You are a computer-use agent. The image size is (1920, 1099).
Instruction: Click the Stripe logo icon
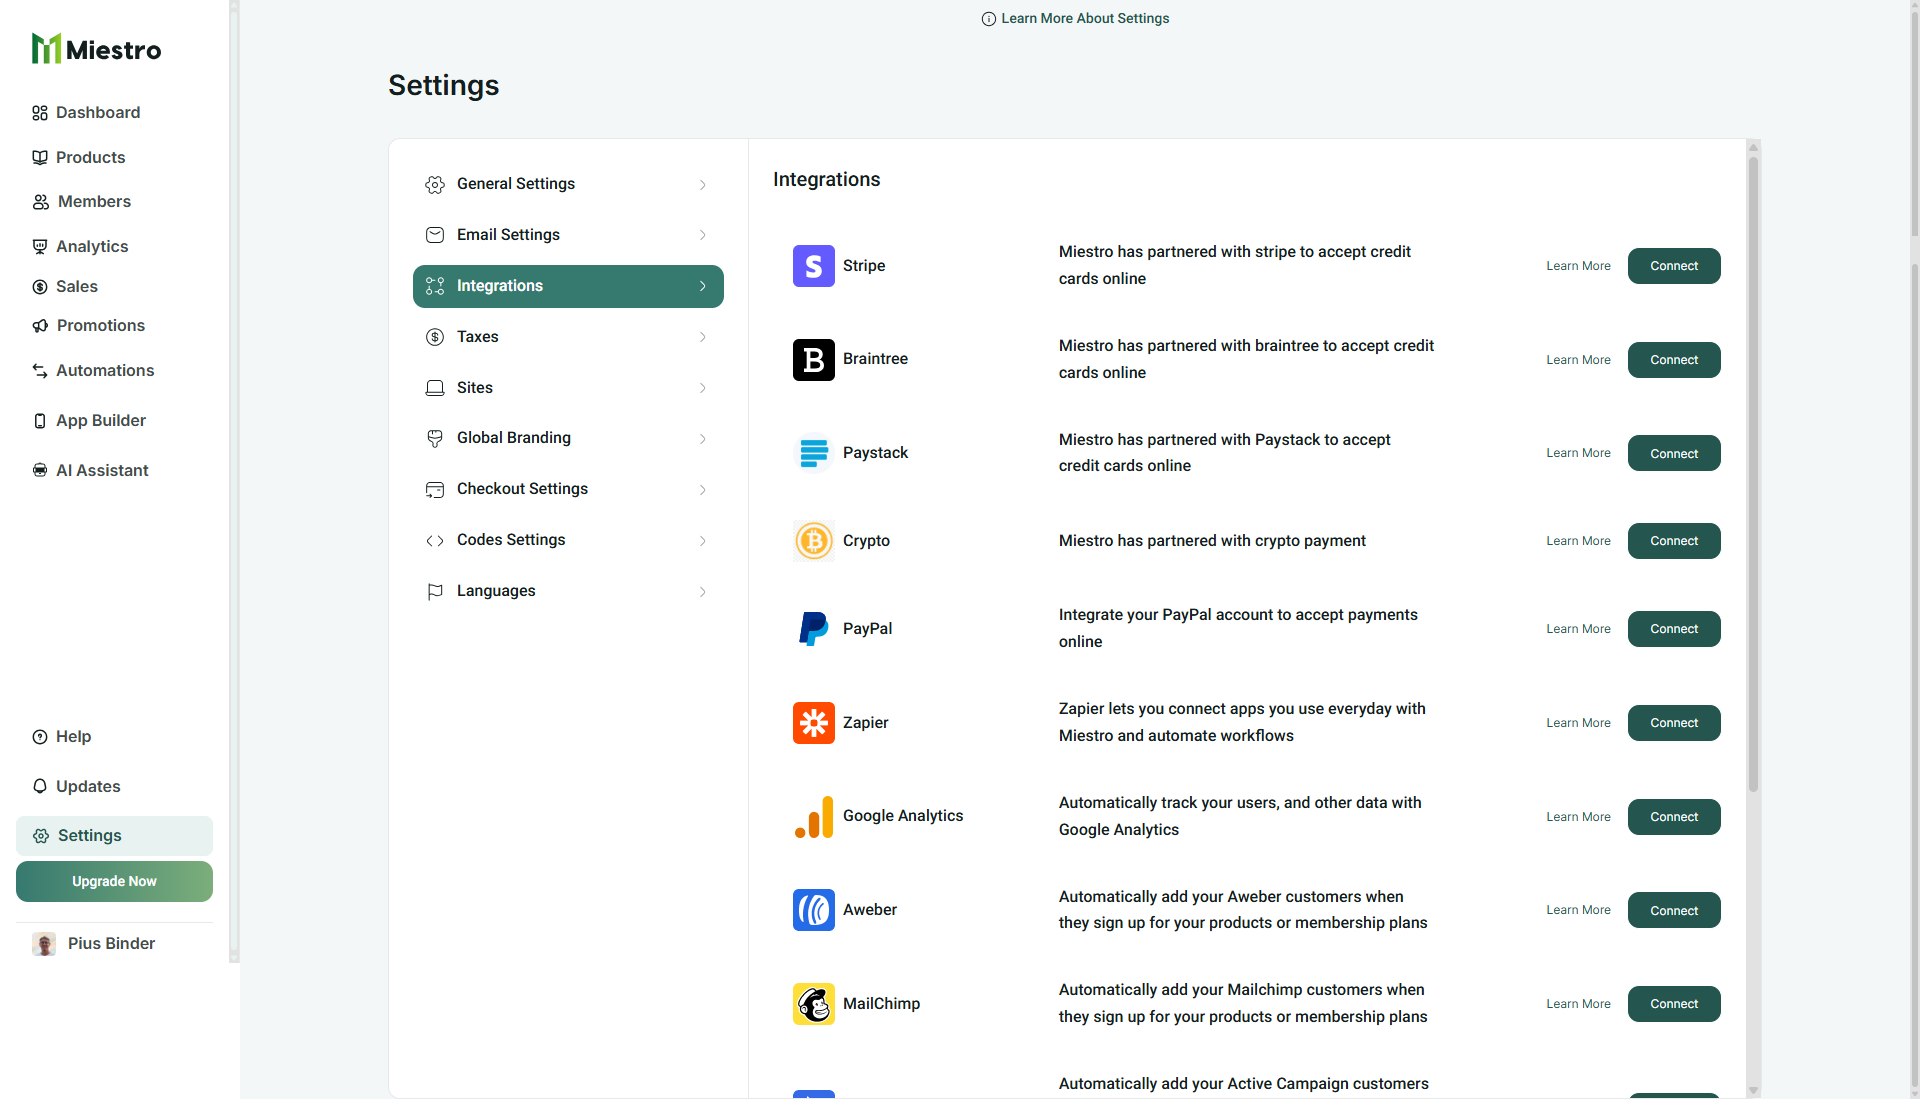(813, 266)
